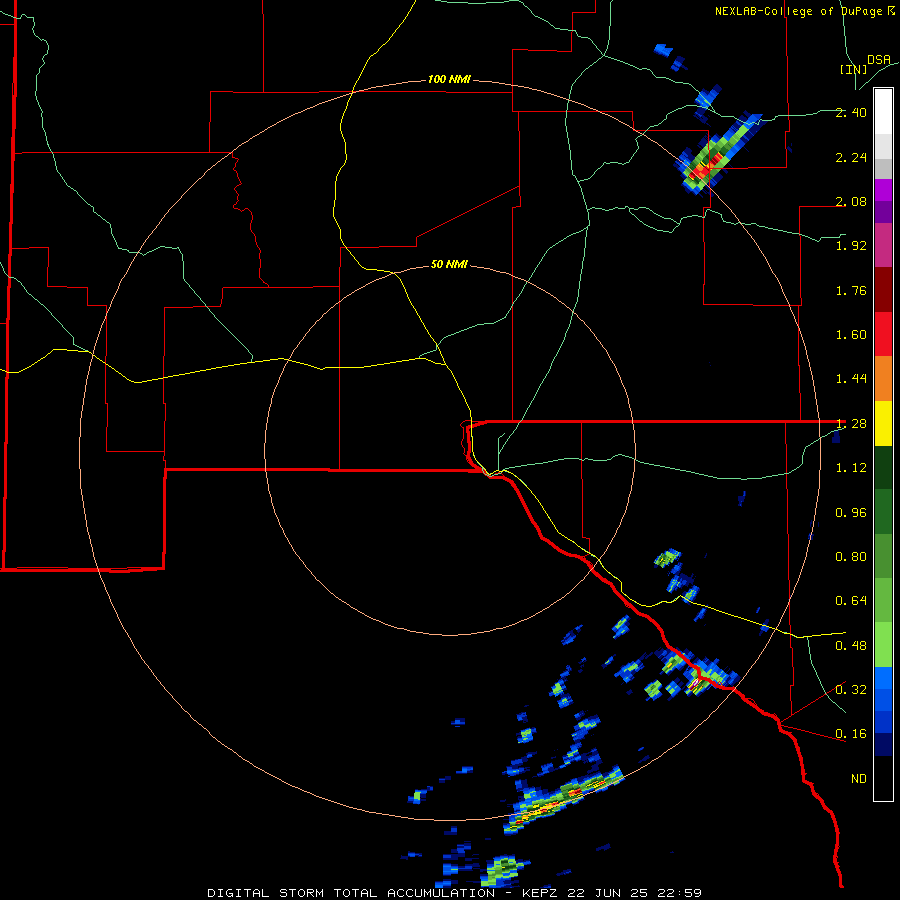900x900 pixels.
Task: Select the 1.60 legend value
Action: click(851, 335)
